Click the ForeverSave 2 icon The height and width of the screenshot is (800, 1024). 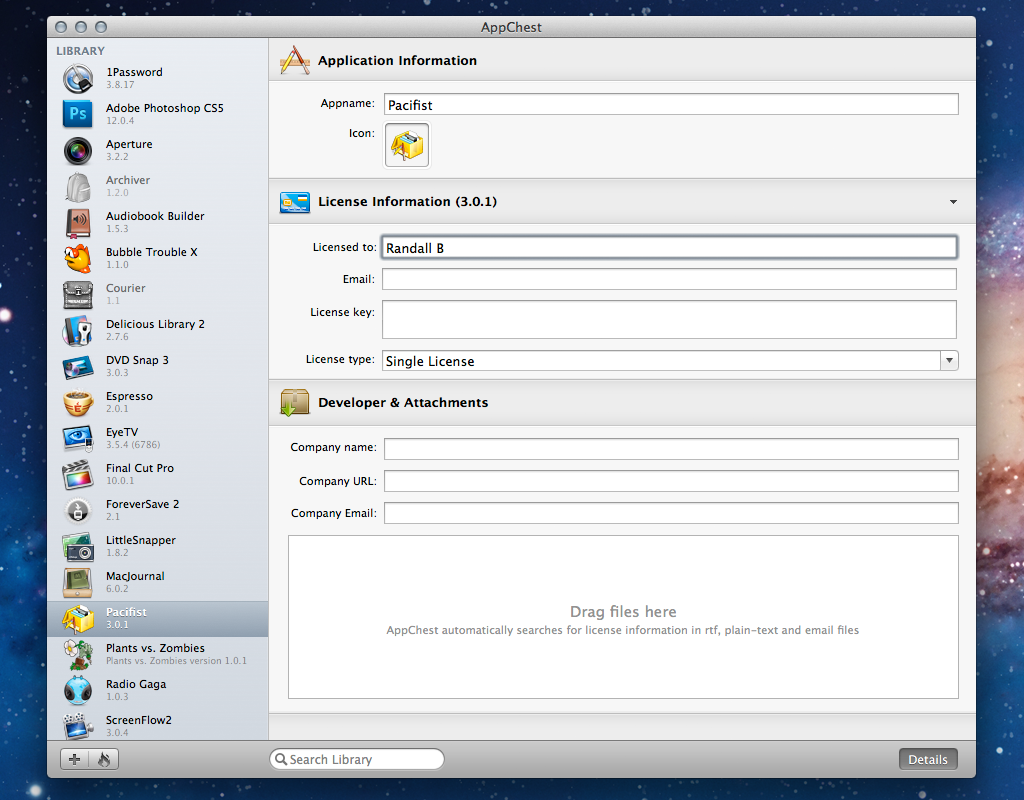[78, 511]
